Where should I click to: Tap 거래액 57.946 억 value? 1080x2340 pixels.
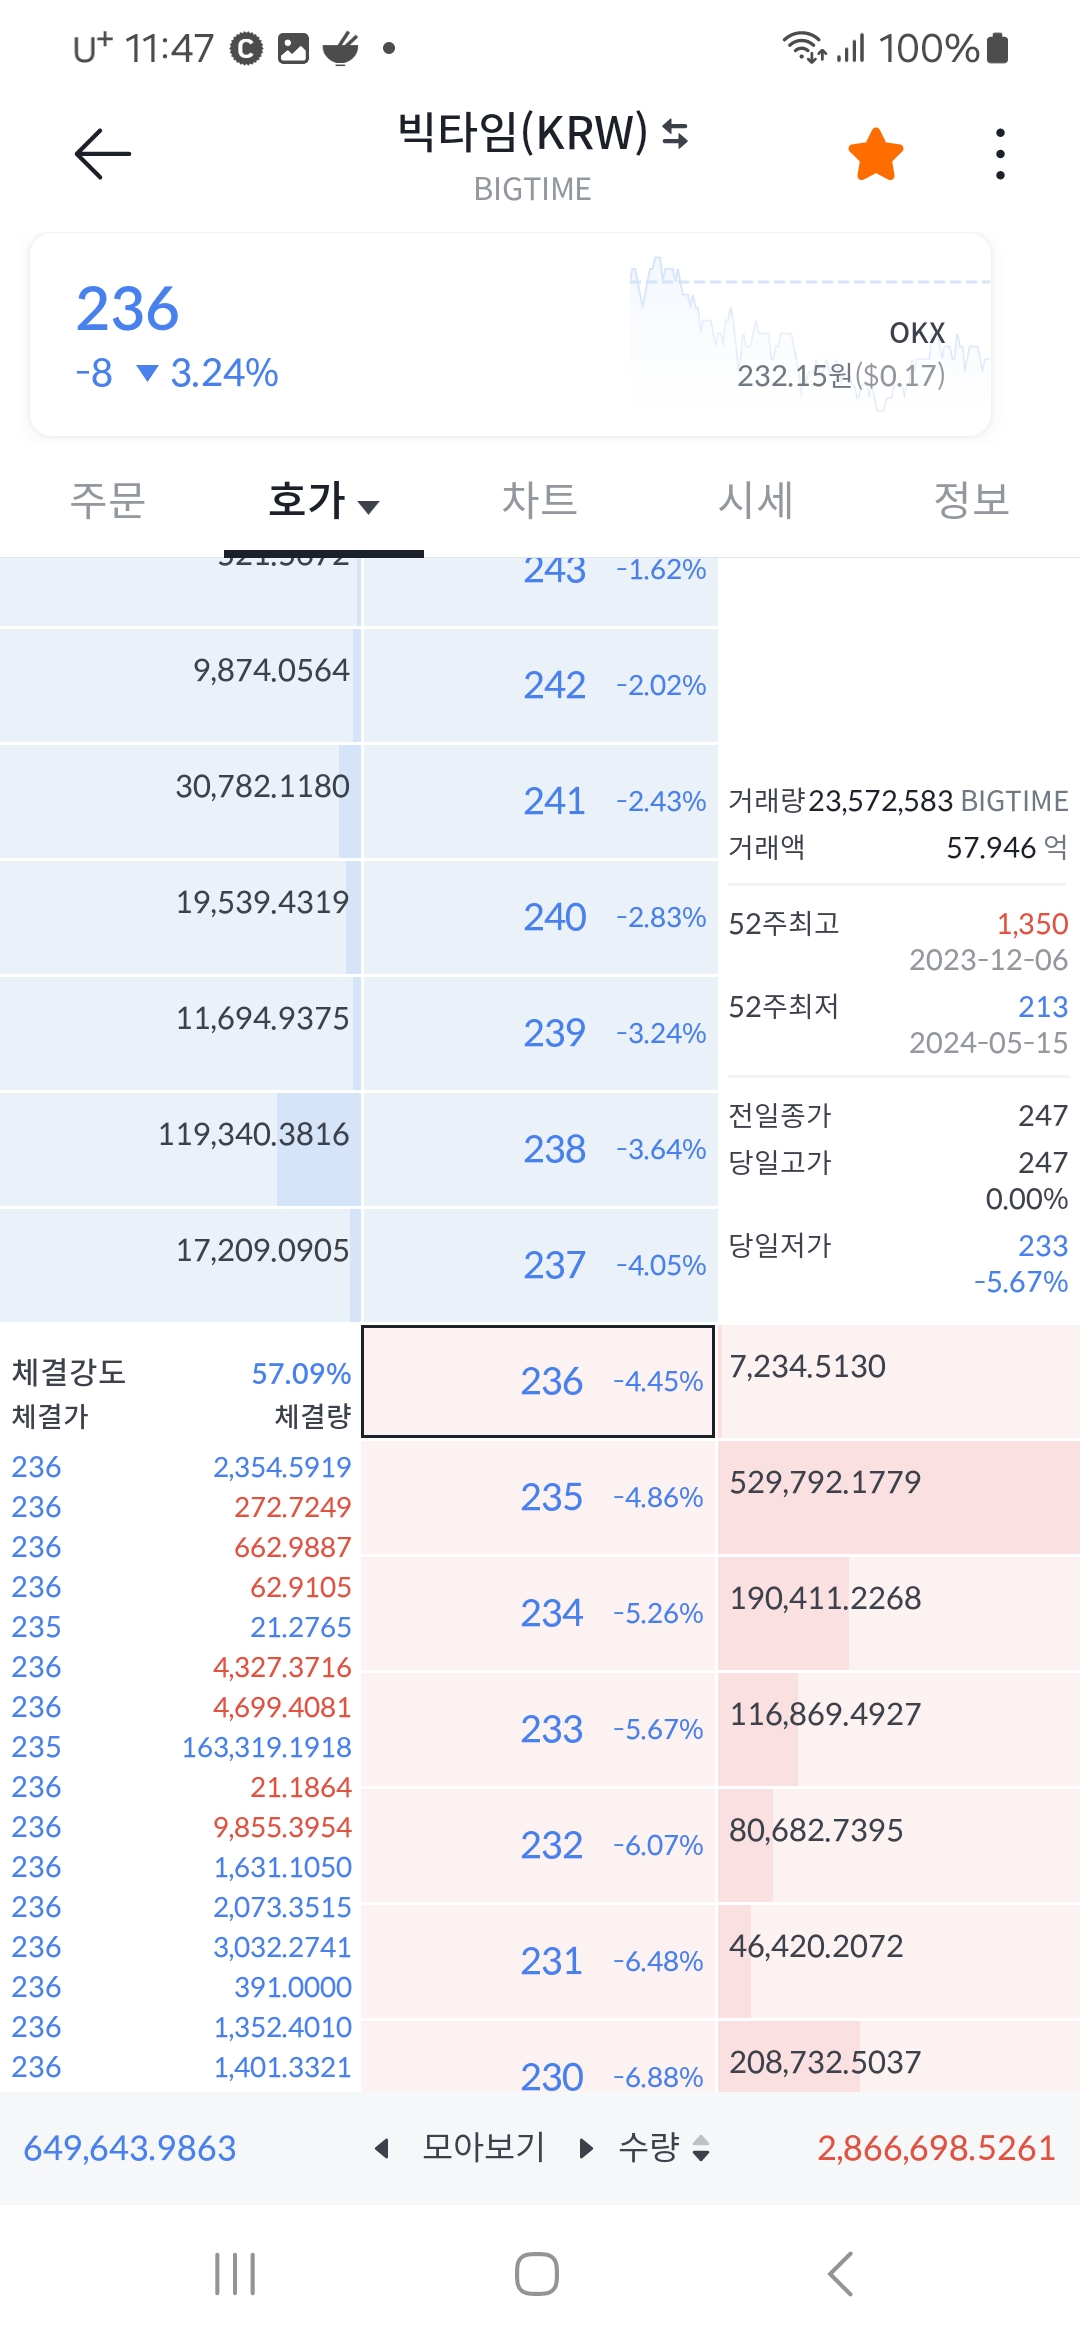1007,848
